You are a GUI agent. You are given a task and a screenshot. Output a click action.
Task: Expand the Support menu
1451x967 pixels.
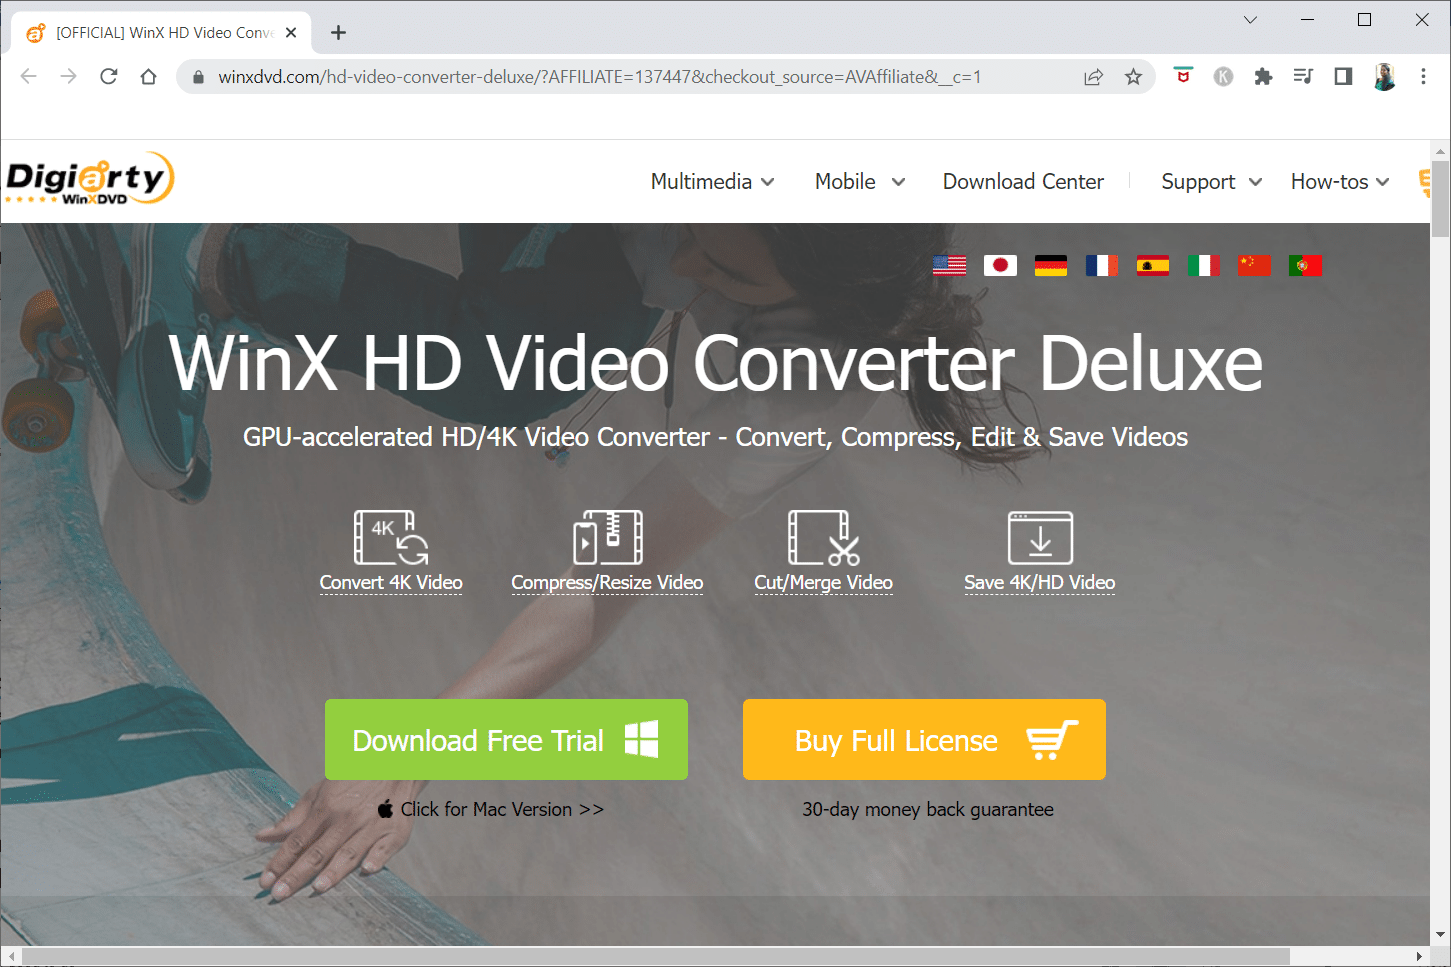1212,181
